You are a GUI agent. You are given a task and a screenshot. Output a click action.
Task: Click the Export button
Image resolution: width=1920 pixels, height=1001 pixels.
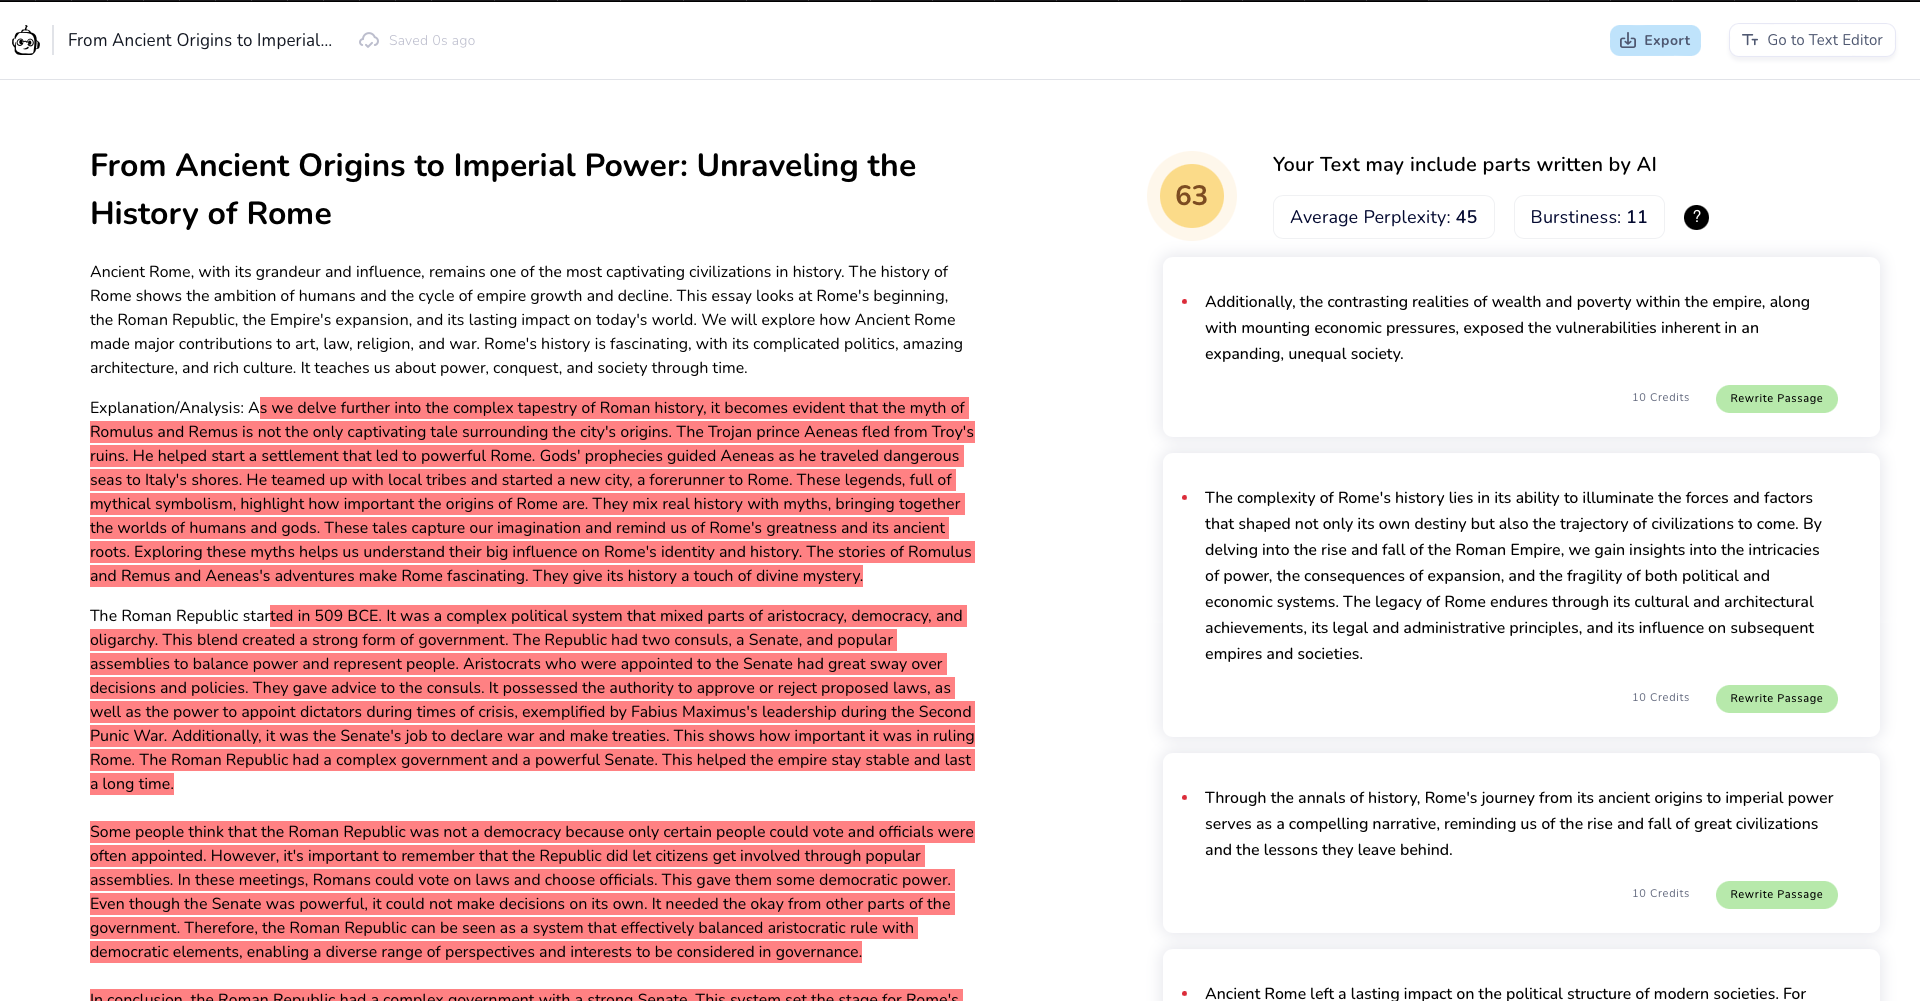[x=1654, y=41]
